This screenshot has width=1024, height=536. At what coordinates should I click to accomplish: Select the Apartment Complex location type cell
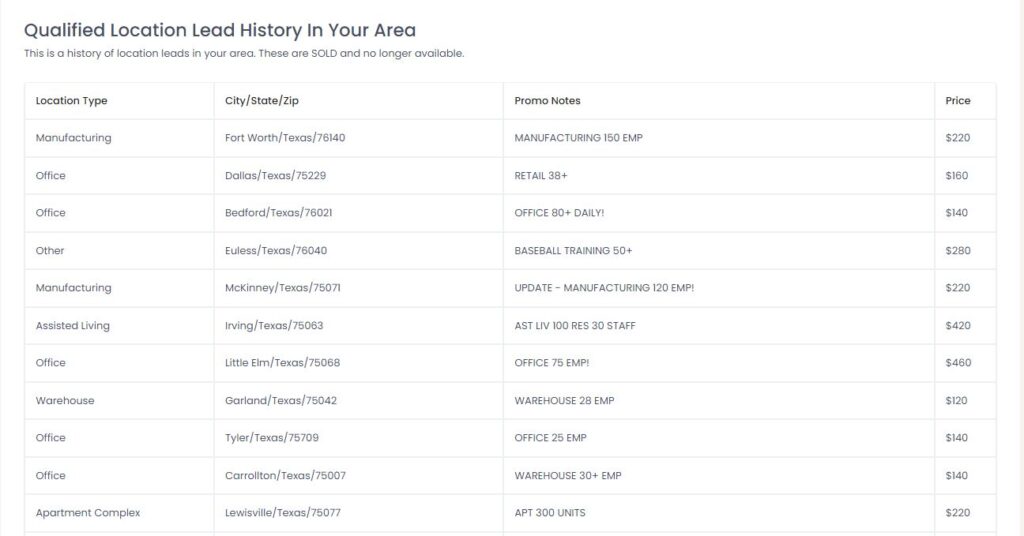click(88, 513)
